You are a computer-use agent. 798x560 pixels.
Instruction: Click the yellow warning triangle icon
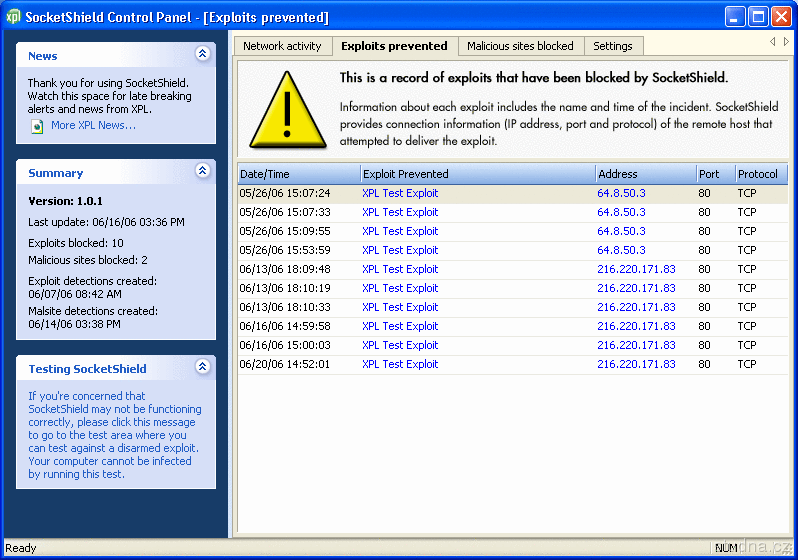click(285, 108)
